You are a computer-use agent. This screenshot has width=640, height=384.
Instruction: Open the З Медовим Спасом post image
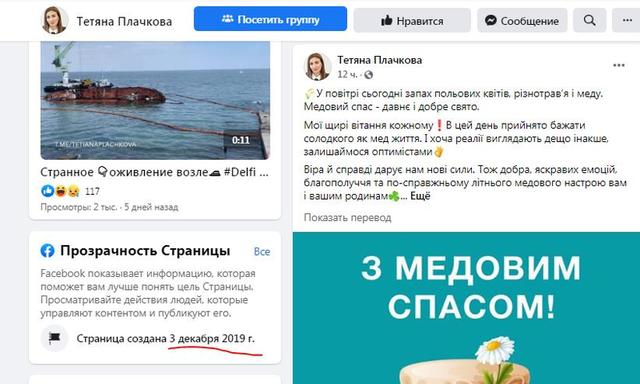click(x=466, y=308)
